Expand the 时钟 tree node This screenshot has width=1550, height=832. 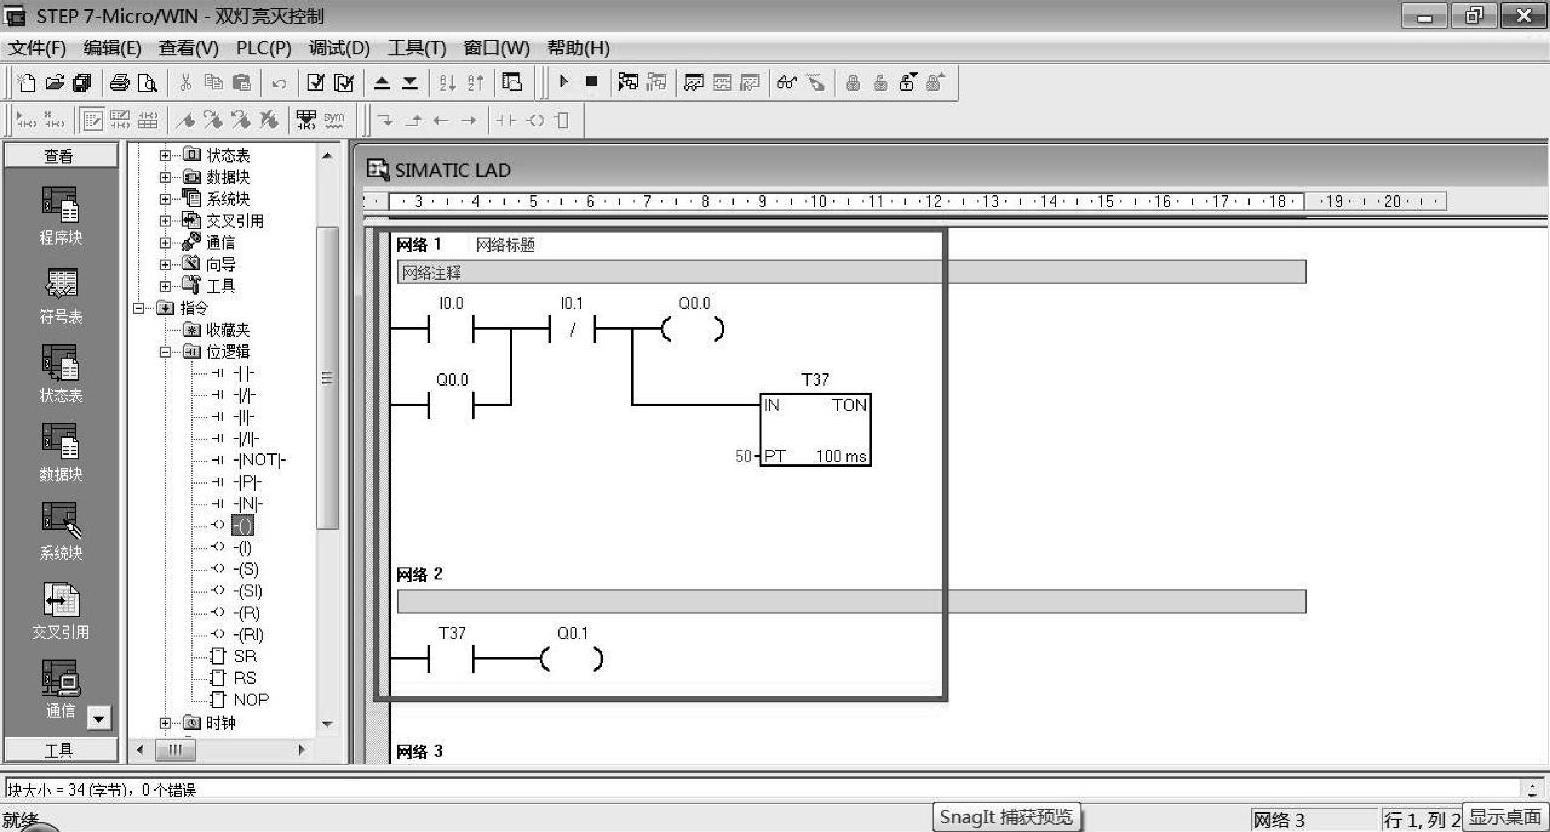(165, 722)
